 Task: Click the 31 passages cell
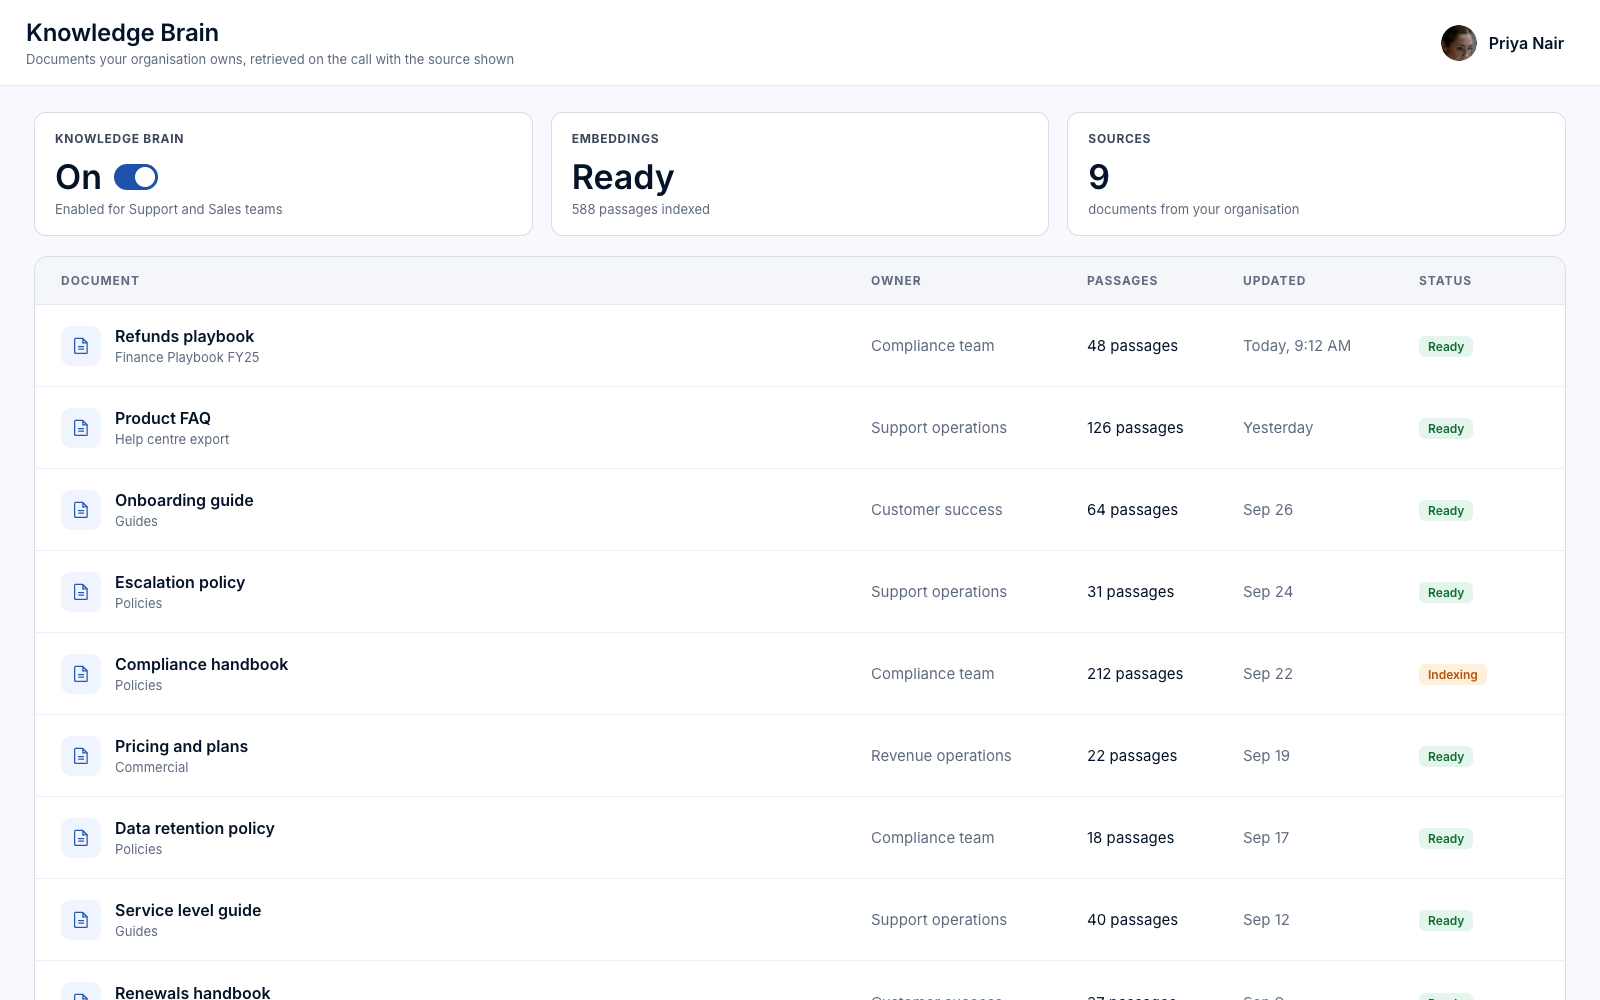(x=1130, y=592)
